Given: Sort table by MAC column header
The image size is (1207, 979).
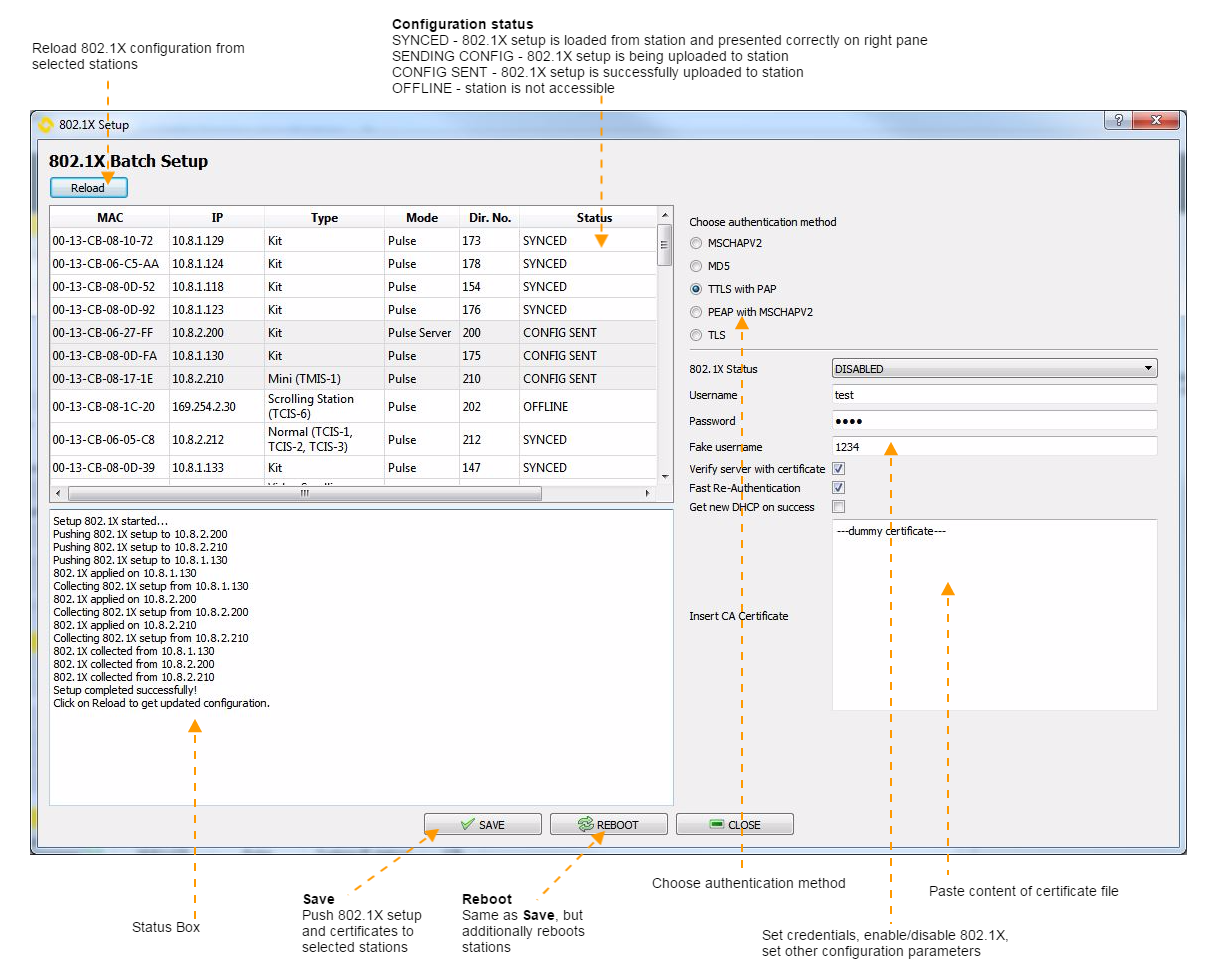Looking at the screenshot, I should click(x=110, y=218).
